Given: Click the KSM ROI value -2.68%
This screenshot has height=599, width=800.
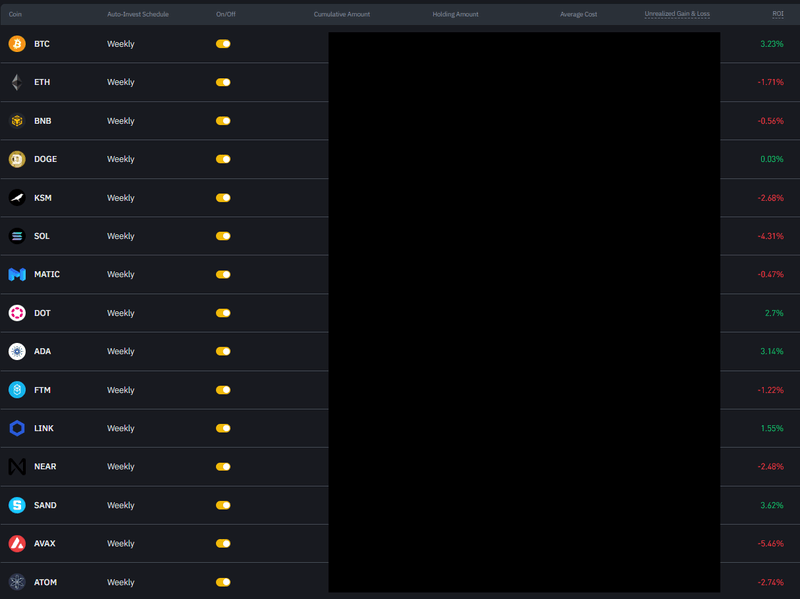Looking at the screenshot, I should [x=770, y=197].
